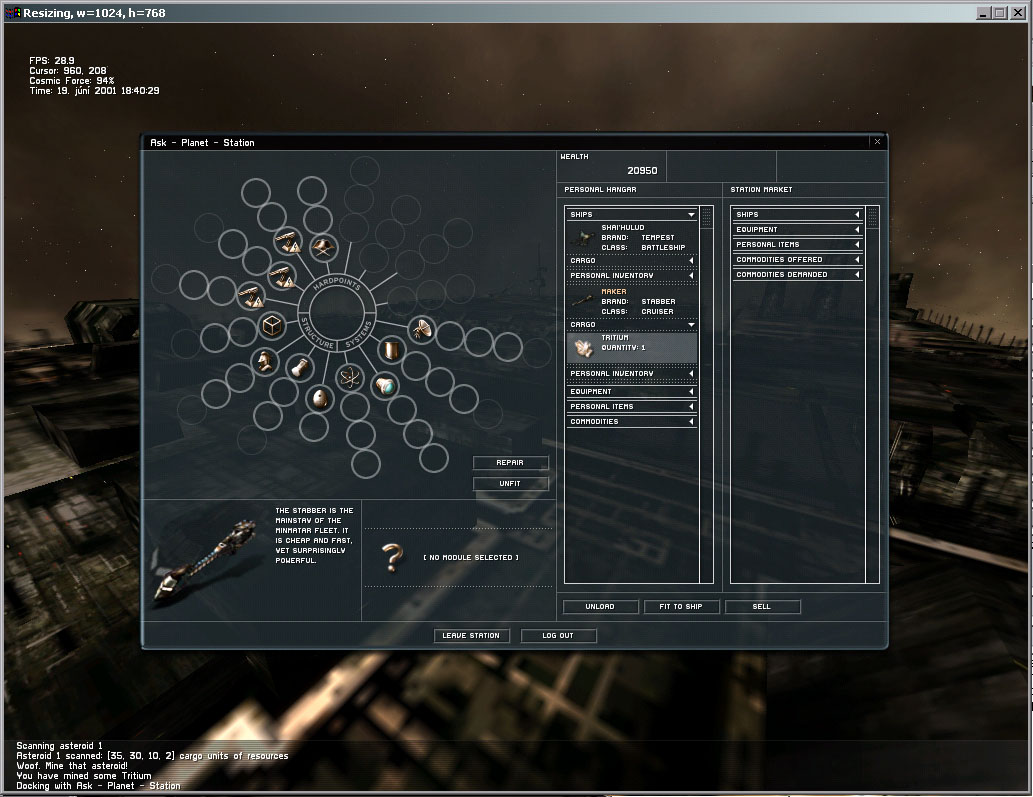Expand Personal Inventory below the Tritium row

[631, 373]
